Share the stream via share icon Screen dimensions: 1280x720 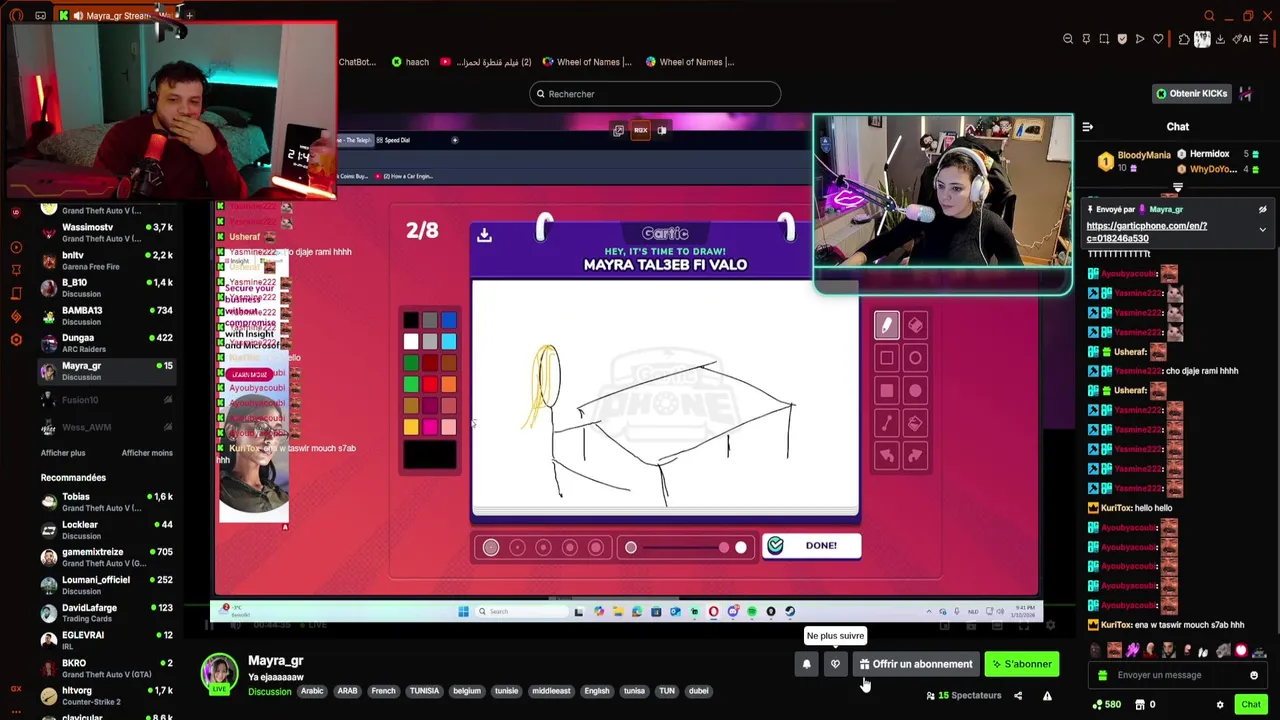(x=1018, y=696)
